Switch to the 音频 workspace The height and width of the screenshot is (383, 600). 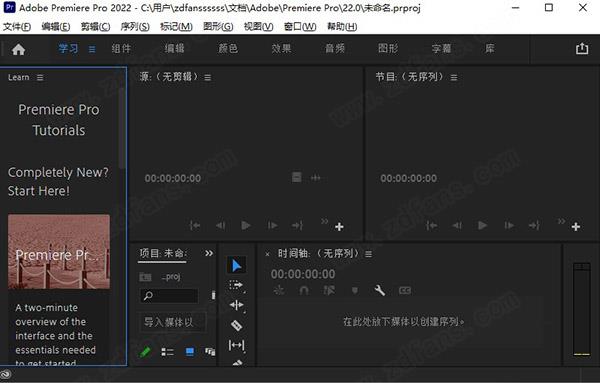(335, 49)
